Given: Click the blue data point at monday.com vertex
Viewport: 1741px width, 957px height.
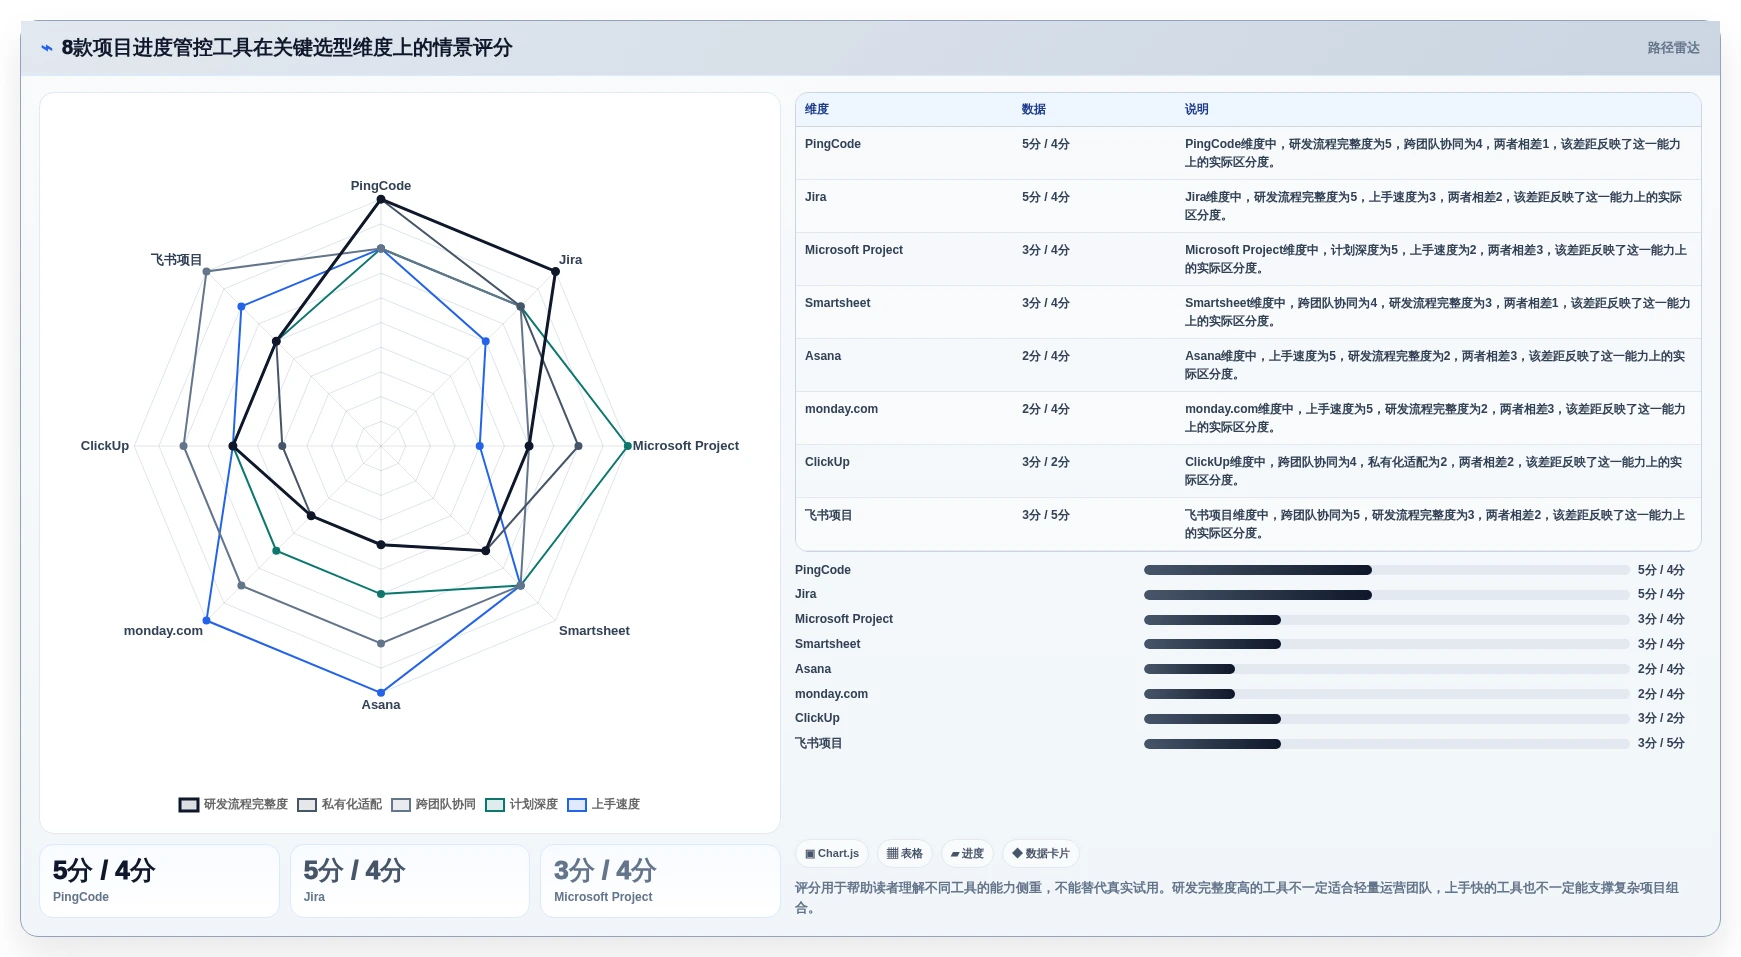Looking at the screenshot, I should point(207,620).
